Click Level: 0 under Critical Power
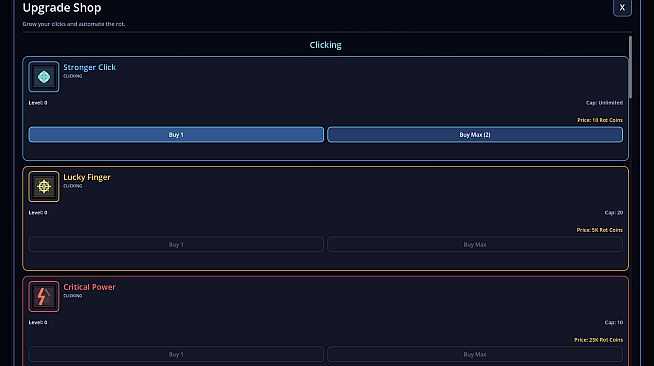The height and width of the screenshot is (366, 654). pos(38,322)
